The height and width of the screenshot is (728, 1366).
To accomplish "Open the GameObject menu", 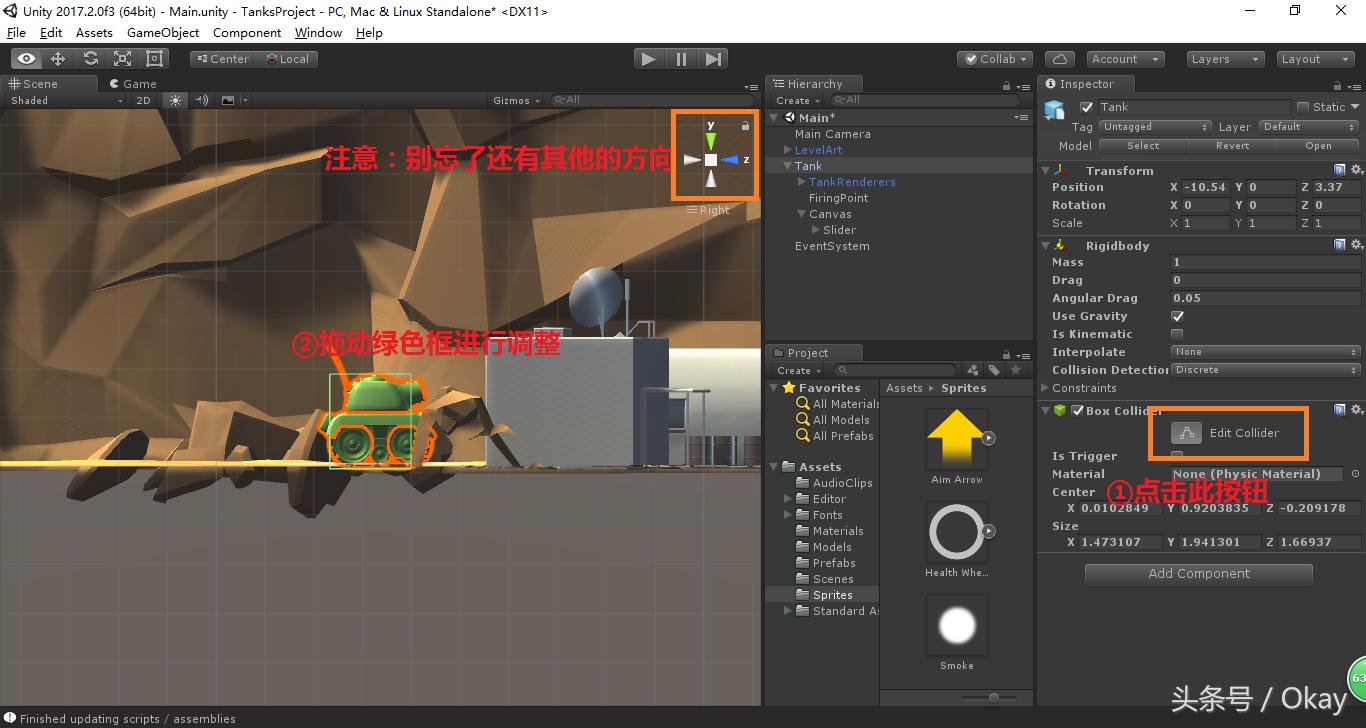I will point(163,32).
